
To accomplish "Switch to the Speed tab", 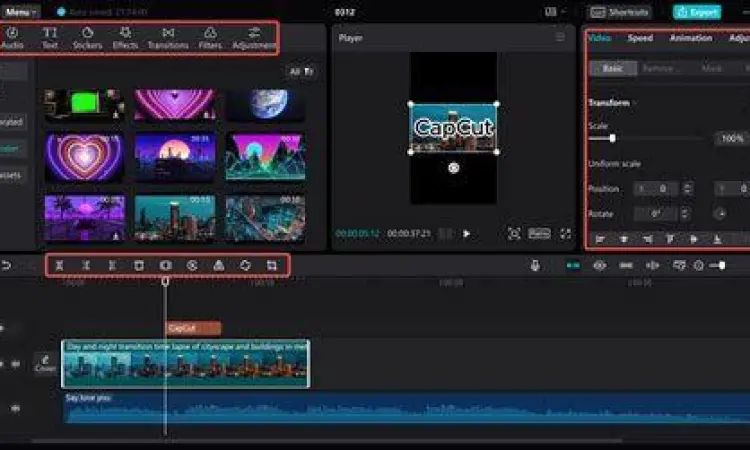I will tap(640, 38).
